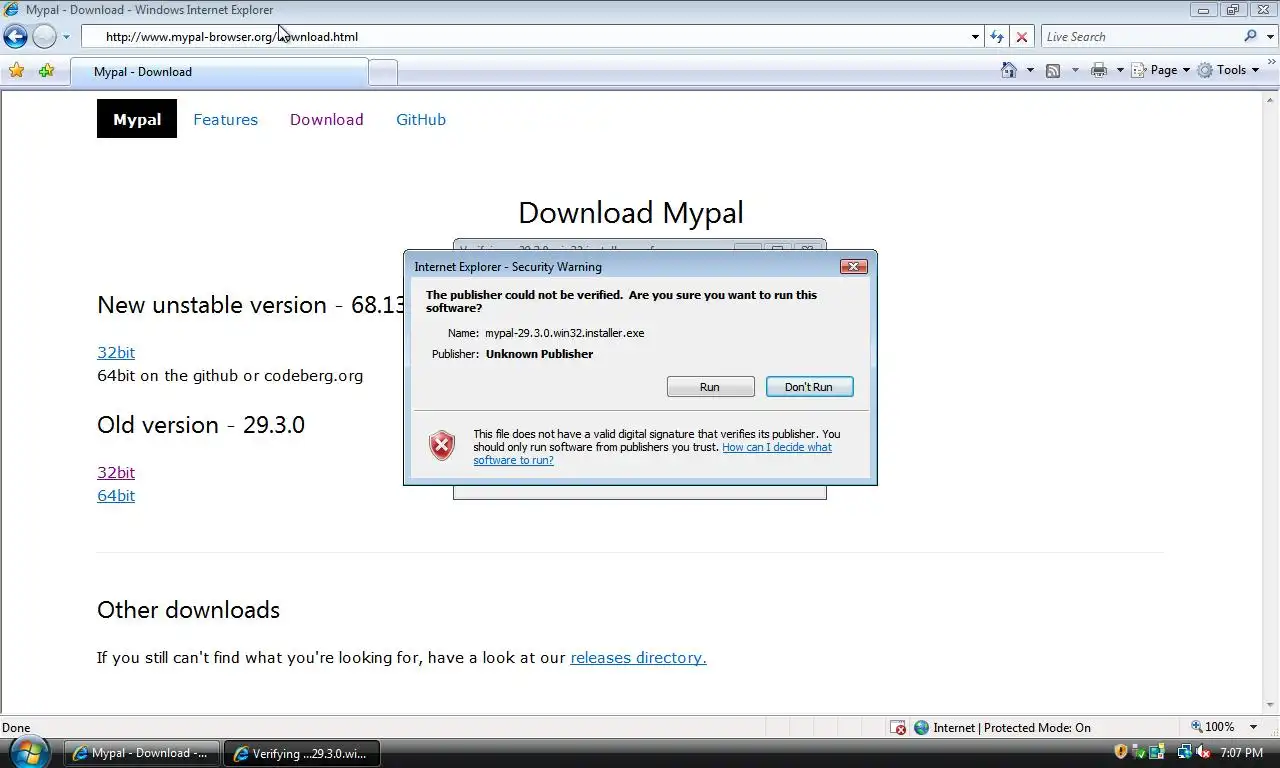Image resolution: width=1280 pixels, height=768 pixels.
Task: Click the page vertical scrollbar down arrow
Action: coord(1272,706)
